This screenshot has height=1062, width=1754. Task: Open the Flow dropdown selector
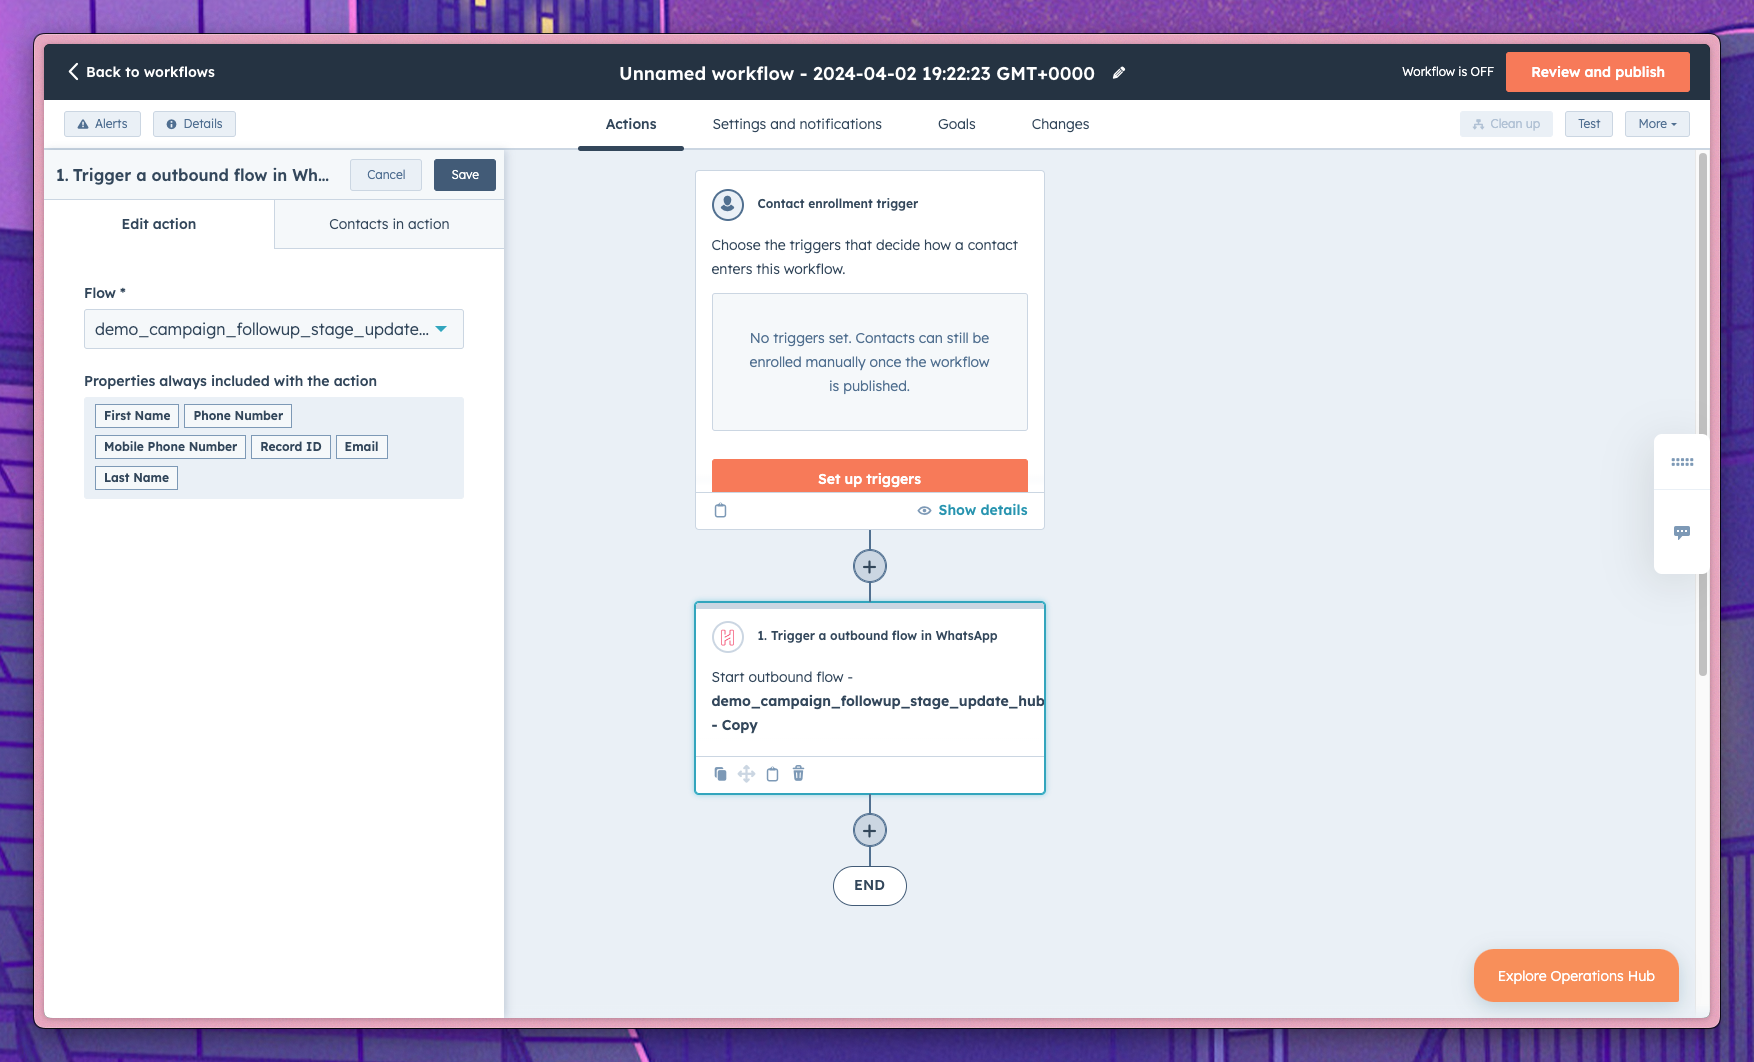point(273,329)
